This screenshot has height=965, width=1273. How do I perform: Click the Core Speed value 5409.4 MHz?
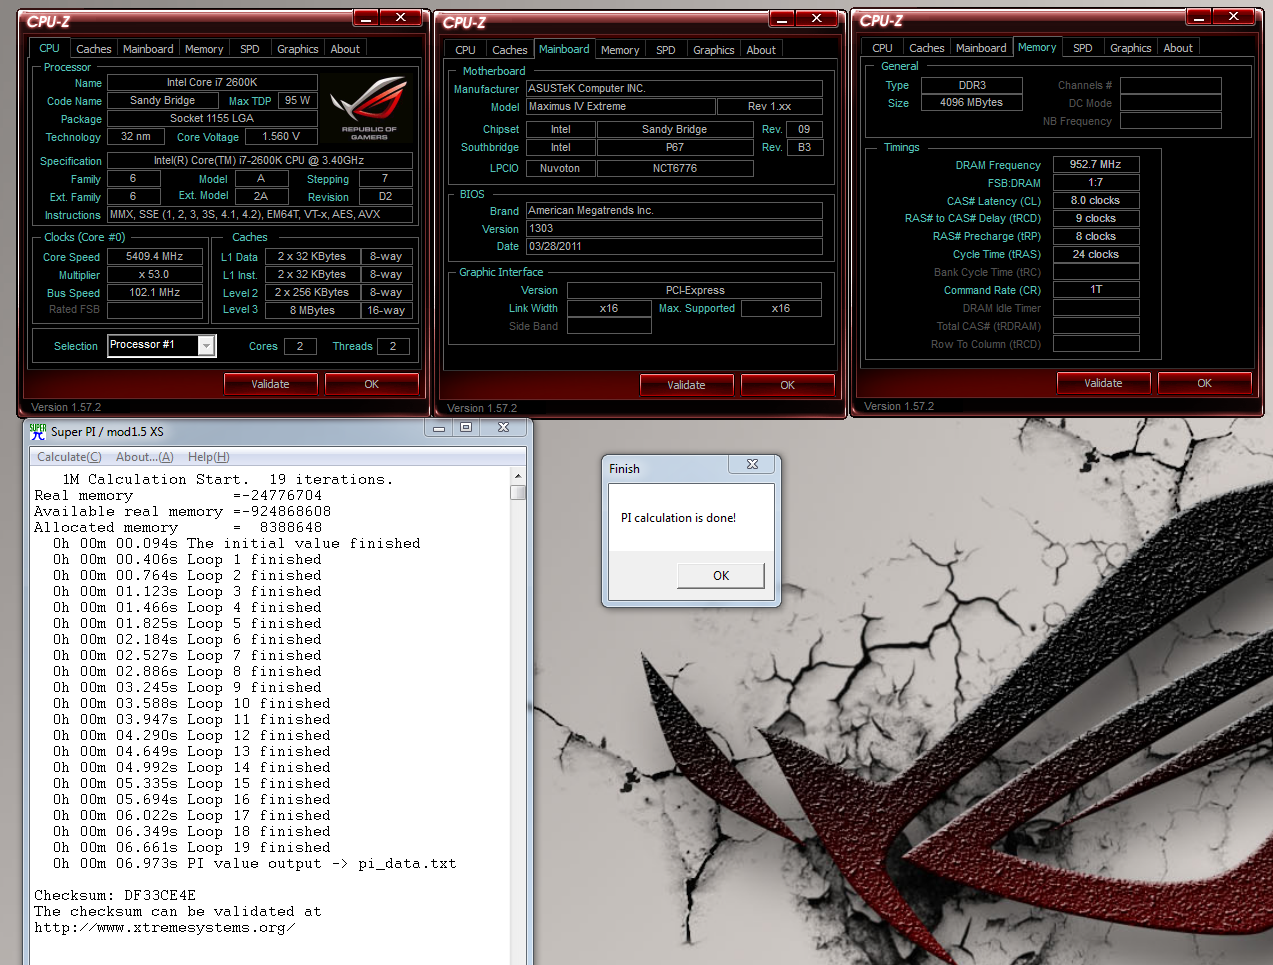click(x=155, y=257)
